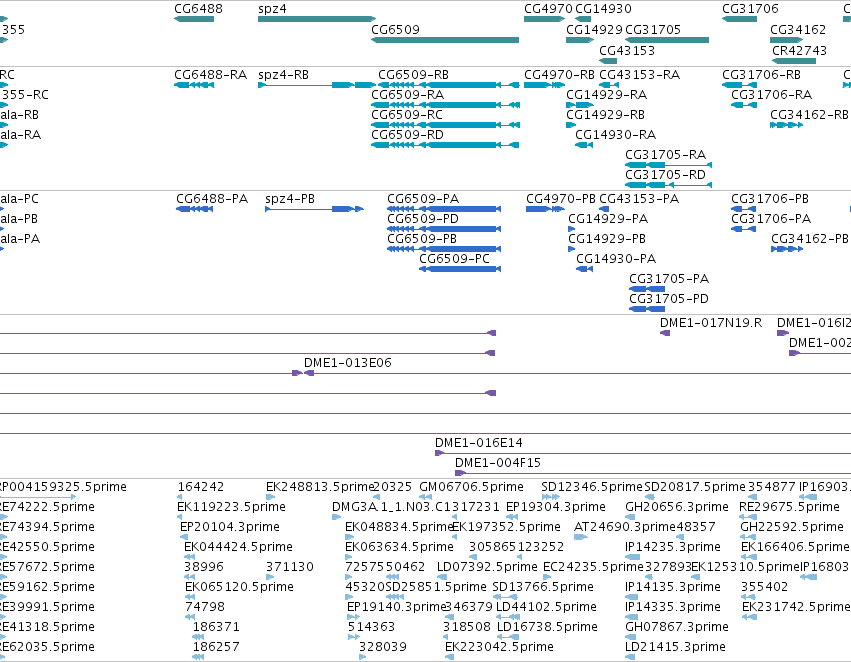The height and width of the screenshot is (662, 851).
Task: Select EST LD21415.3prime
Action: [x=630, y=658]
